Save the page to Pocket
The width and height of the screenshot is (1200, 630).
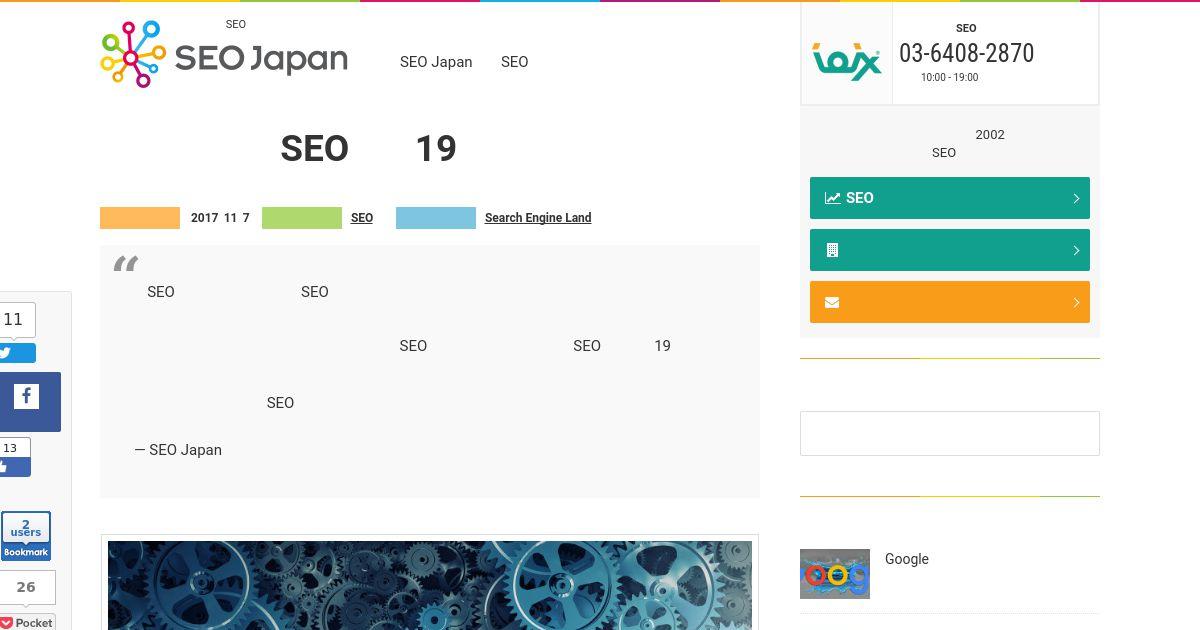(27, 622)
